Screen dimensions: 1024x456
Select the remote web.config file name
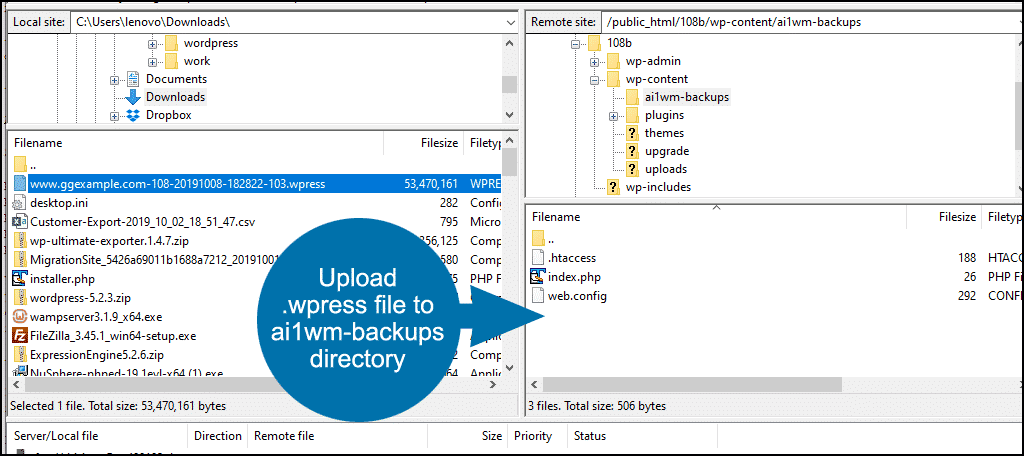tap(577, 296)
